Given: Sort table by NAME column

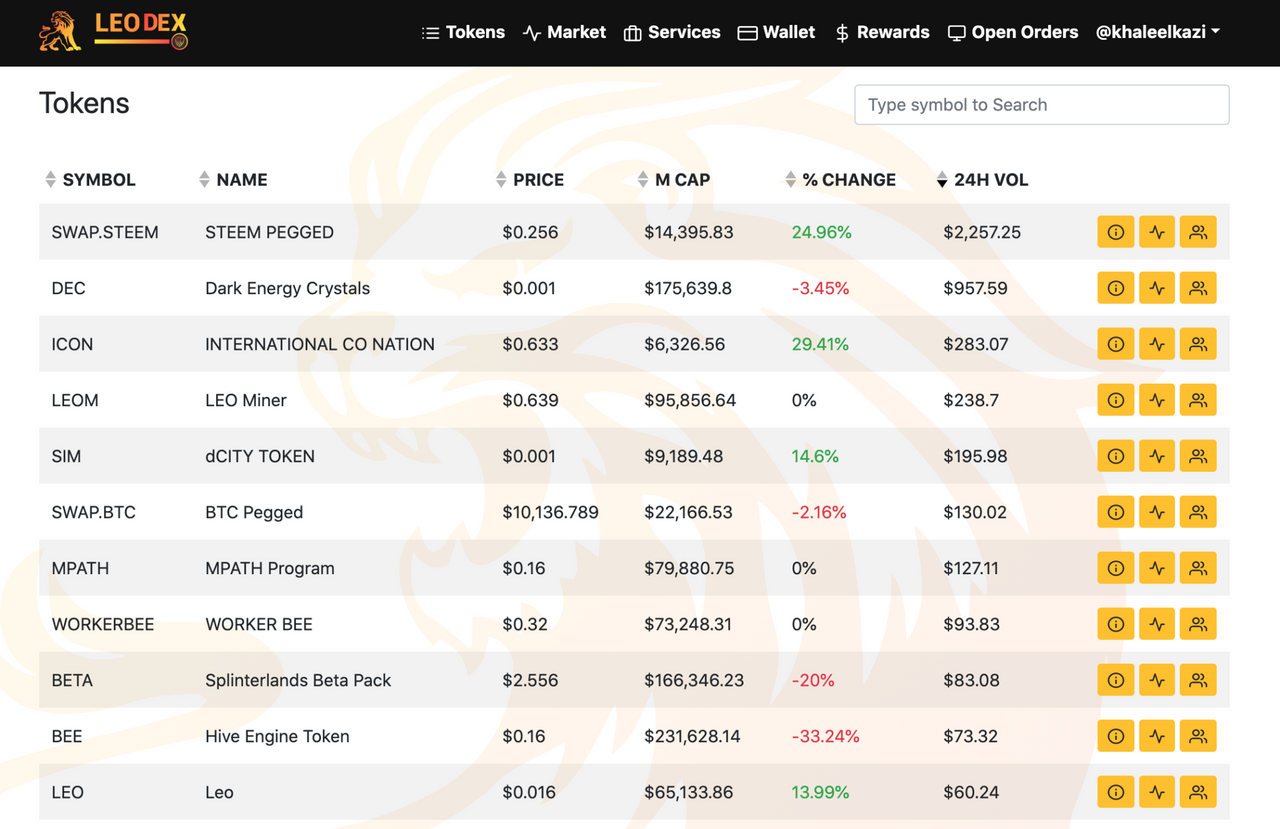Looking at the screenshot, I should [x=233, y=180].
